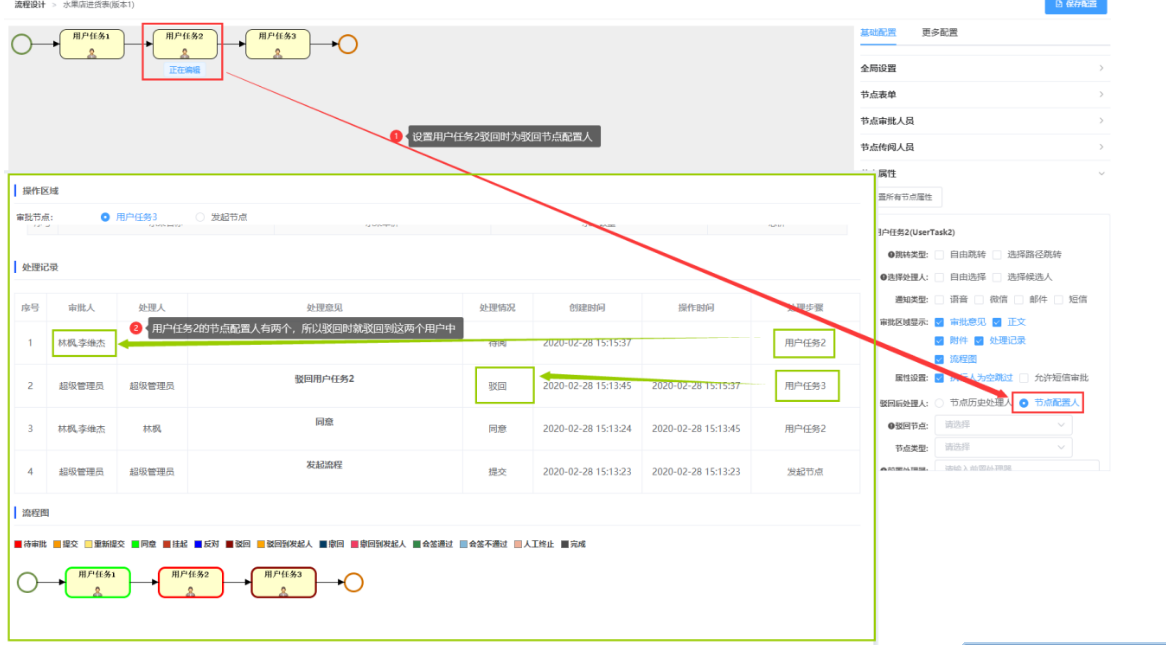Click the start circle in 流程图 diagram
This screenshot has height=645, width=1166.
[28, 582]
